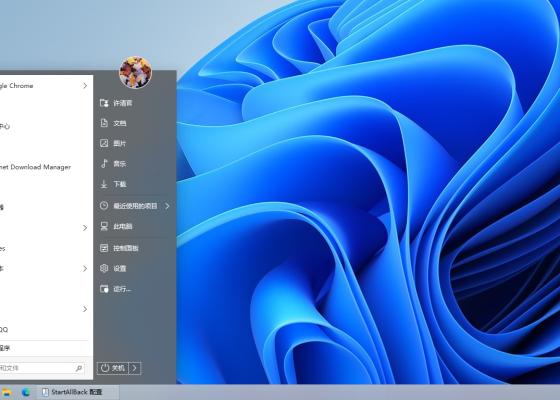This screenshot has height=400, width=560.
Task: Open 控制面板 (Control Panel)
Action: (x=126, y=248)
